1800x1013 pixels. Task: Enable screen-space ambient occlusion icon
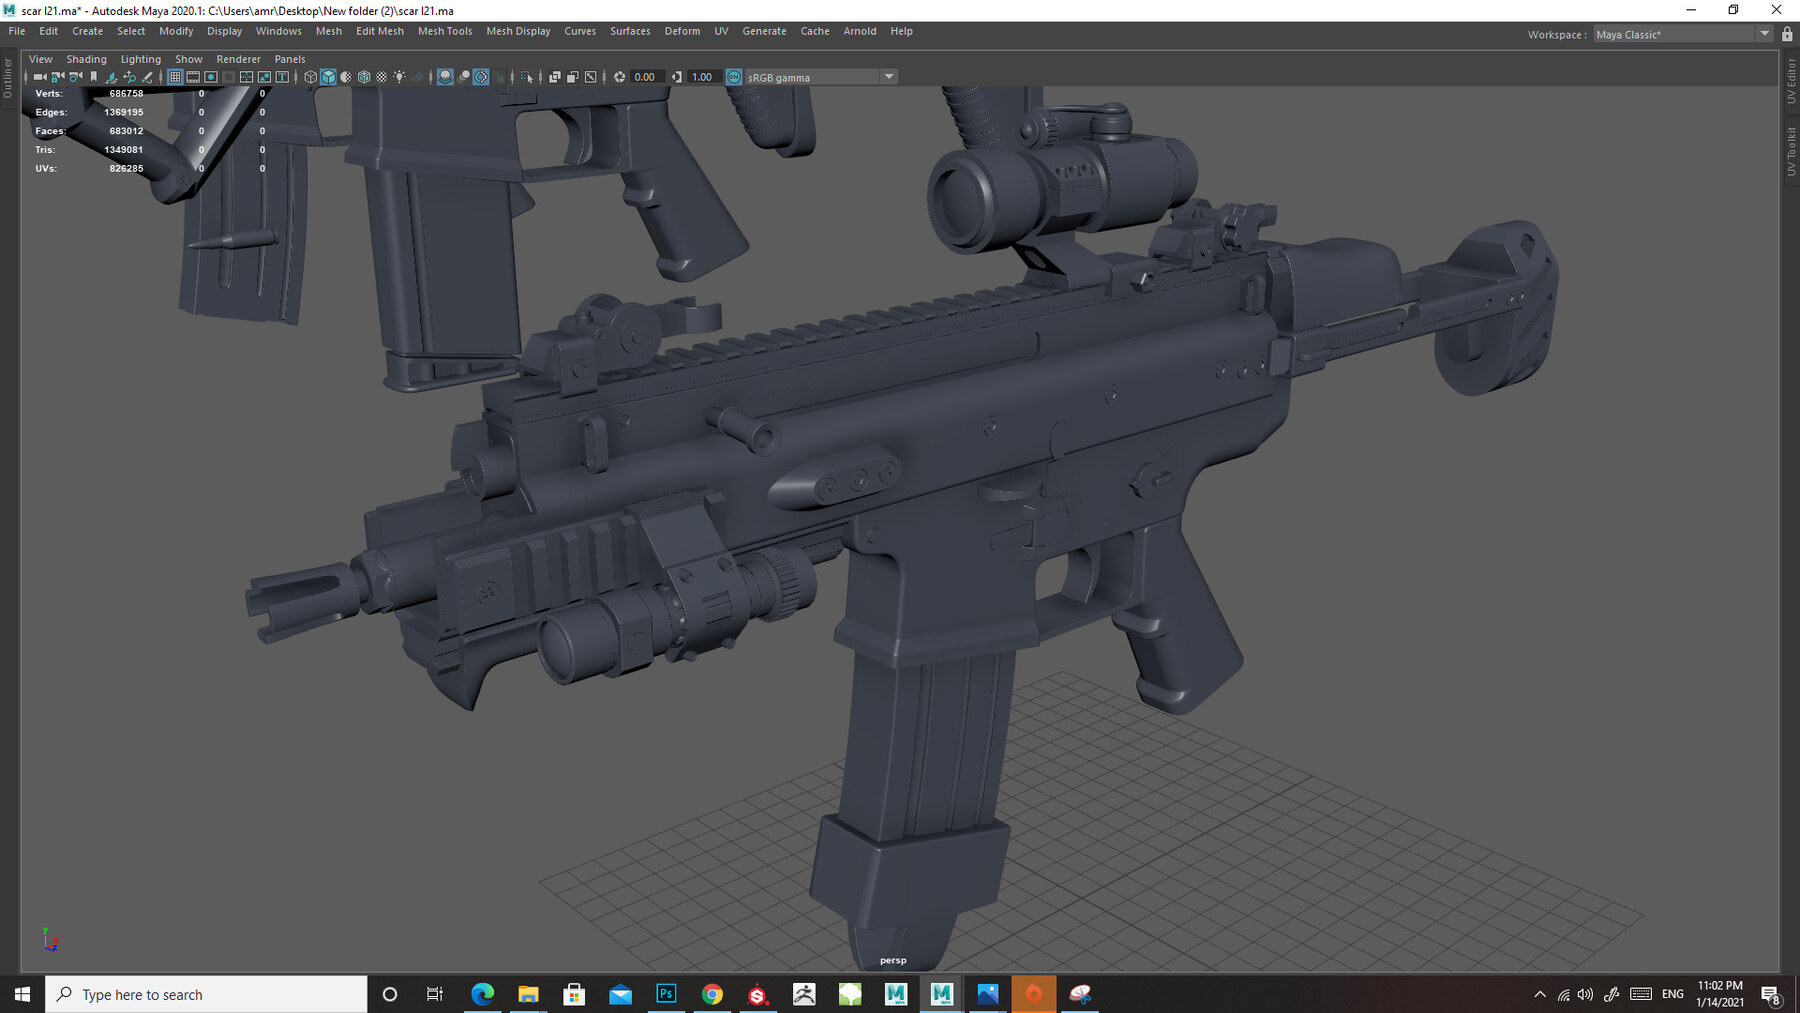[444, 77]
